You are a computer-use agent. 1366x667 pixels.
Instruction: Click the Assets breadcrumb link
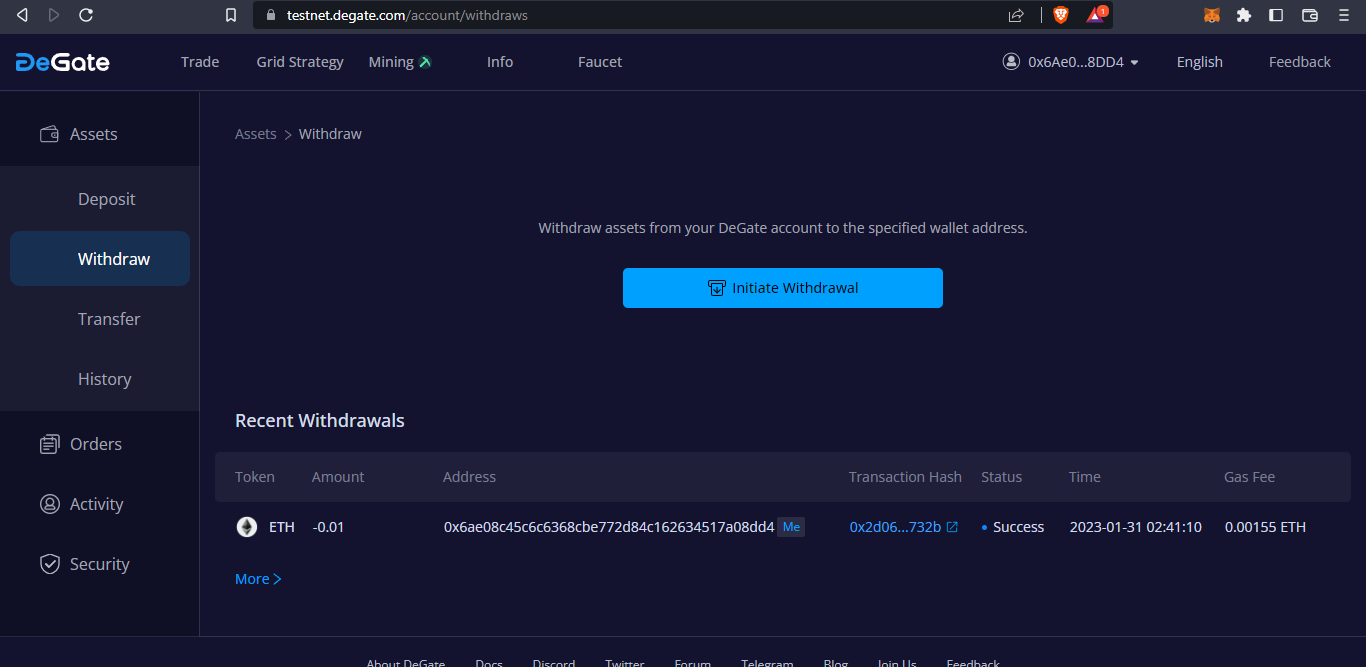click(256, 134)
